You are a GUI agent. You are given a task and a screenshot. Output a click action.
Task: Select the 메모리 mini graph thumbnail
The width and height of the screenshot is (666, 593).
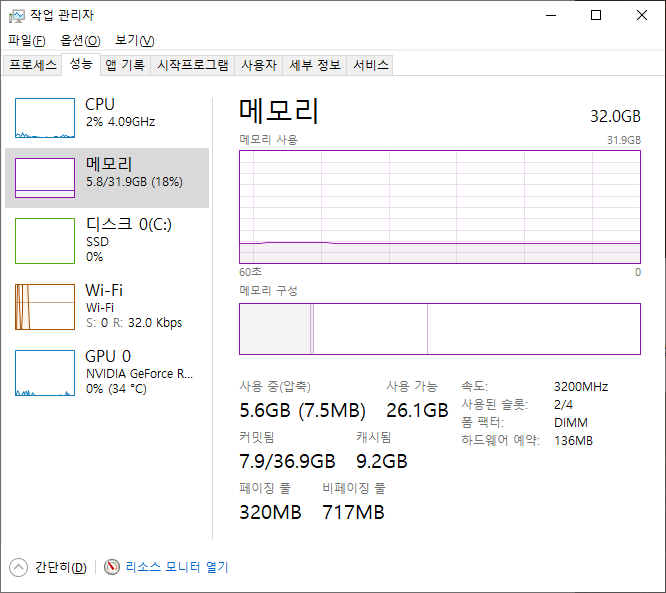click(x=45, y=178)
